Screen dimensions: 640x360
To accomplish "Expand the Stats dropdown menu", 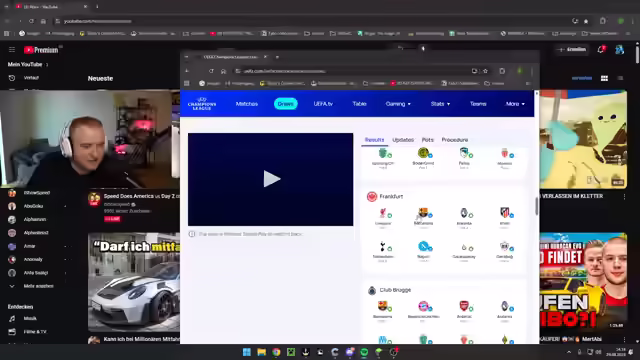I will click(440, 104).
